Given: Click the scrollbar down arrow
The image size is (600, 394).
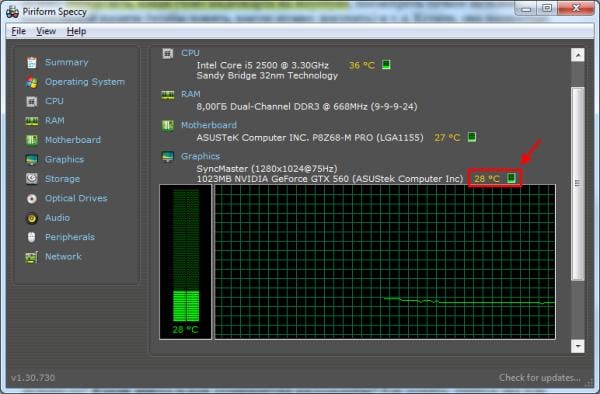Looking at the screenshot, I should tap(577, 346).
